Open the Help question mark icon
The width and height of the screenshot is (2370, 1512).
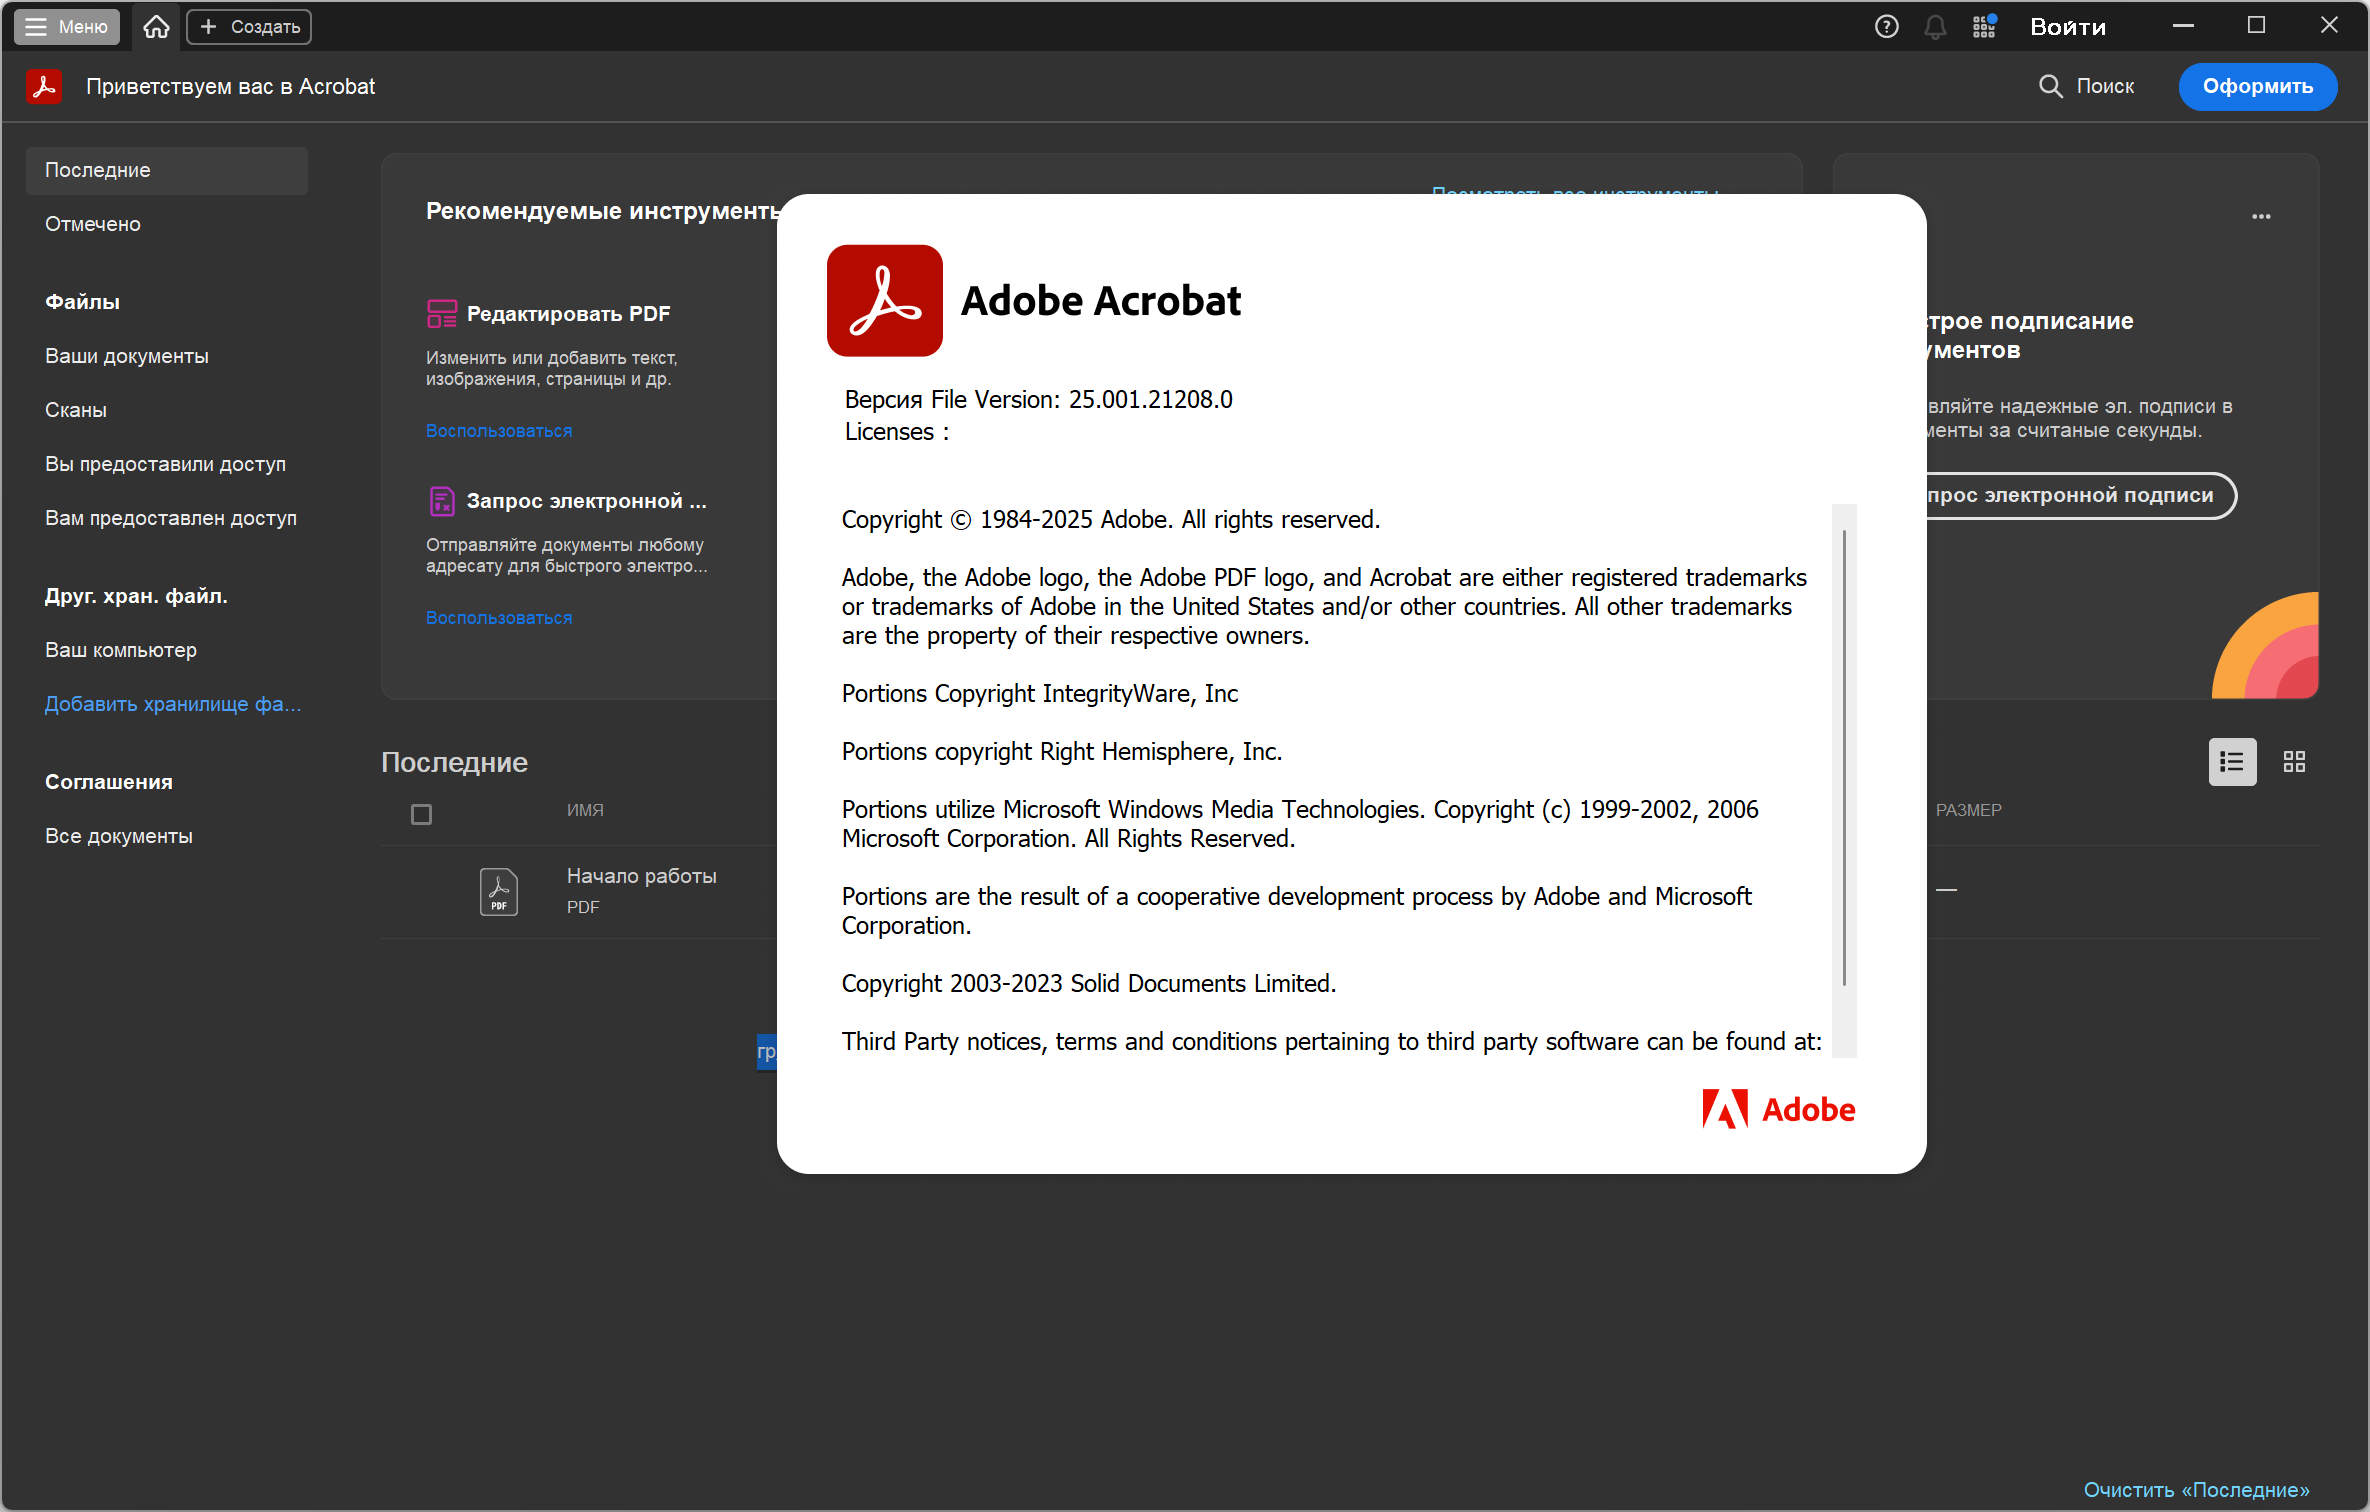[1886, 27]
